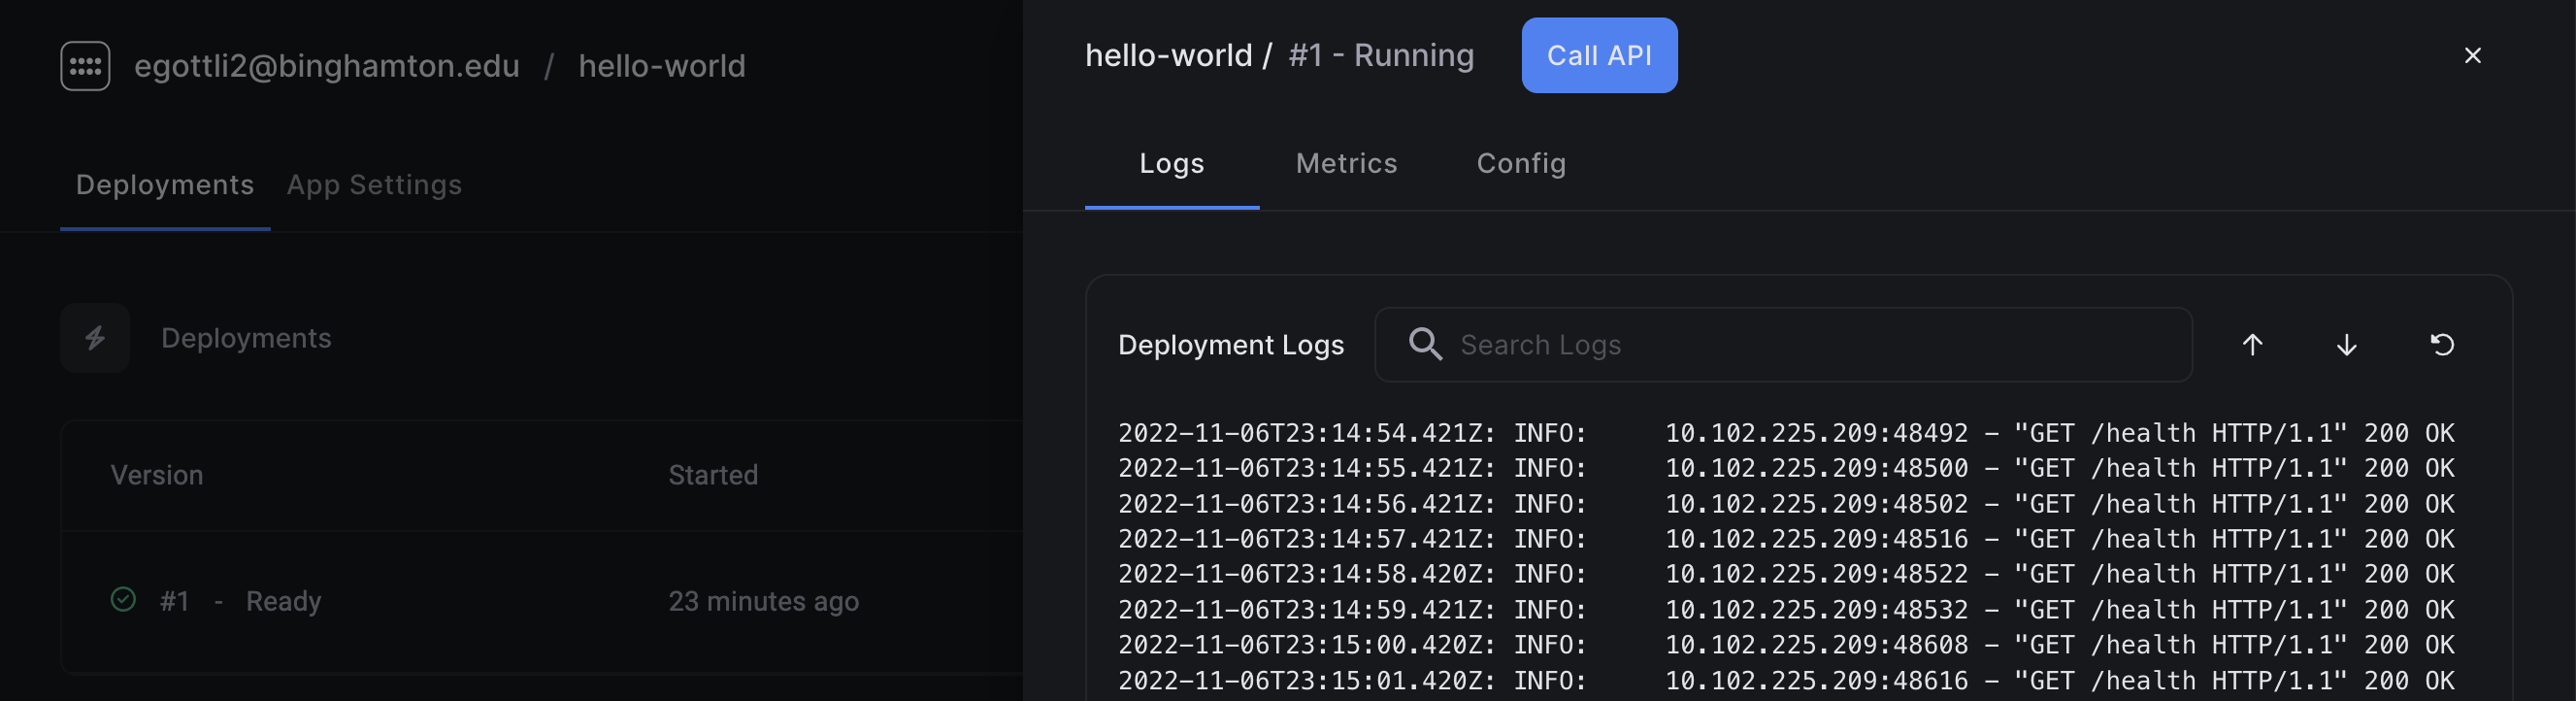
Task: Focus the Search Logs input field
Action: tap(1783, 345)
